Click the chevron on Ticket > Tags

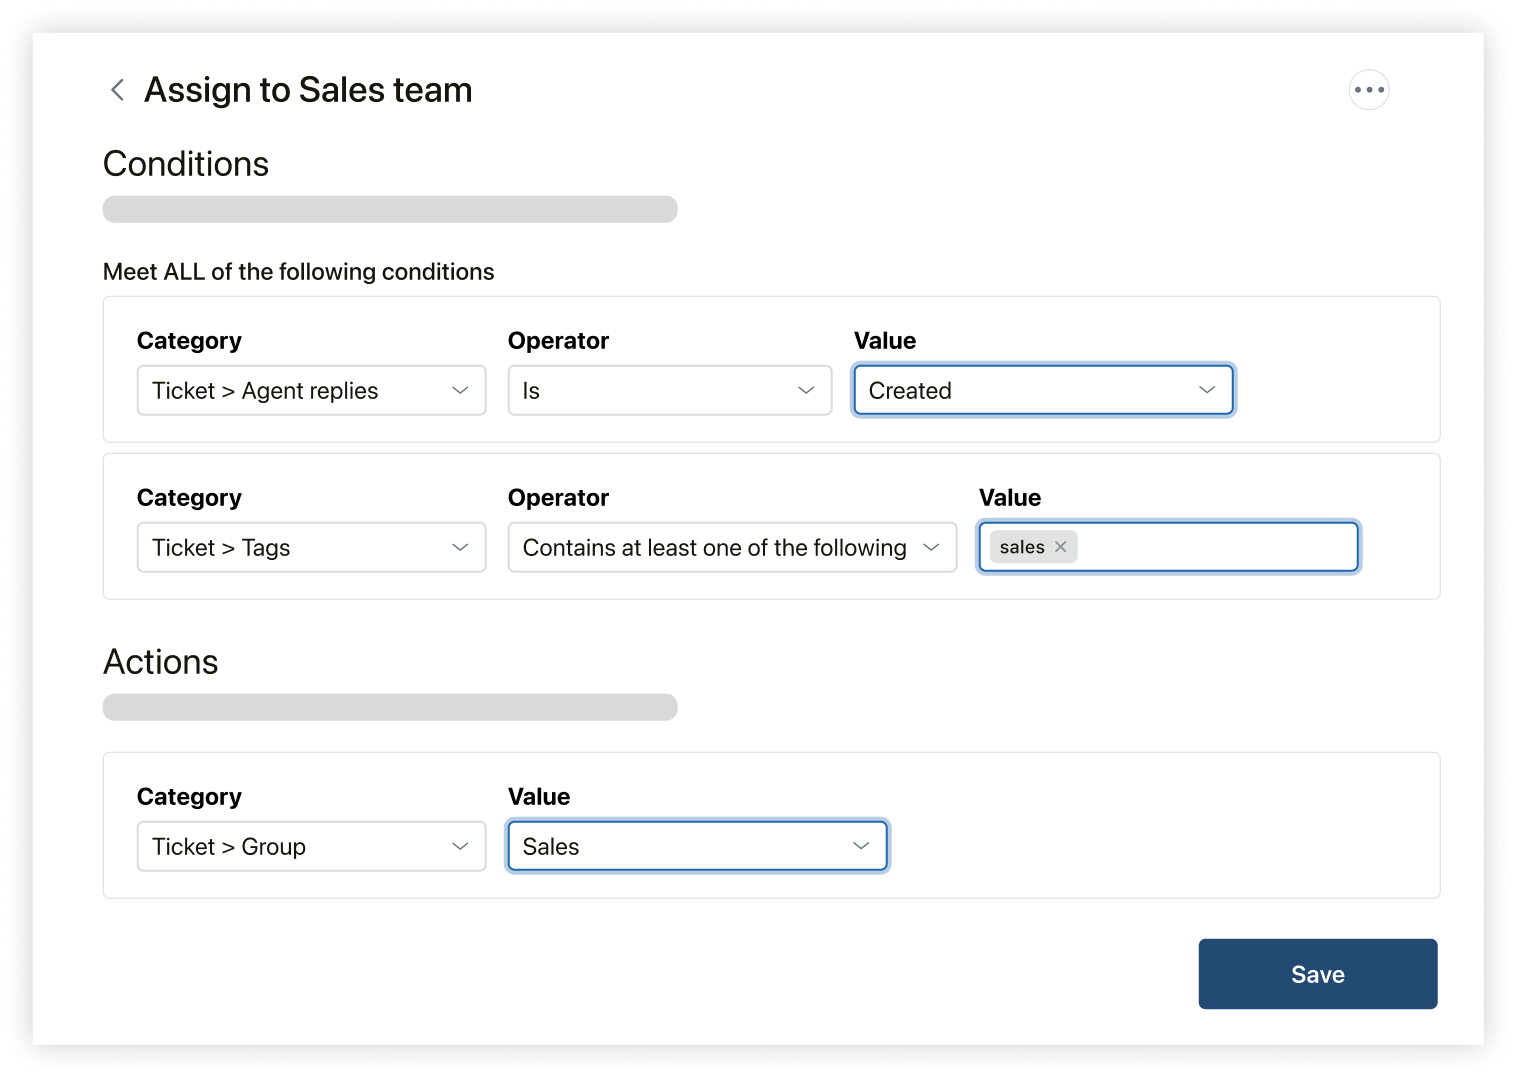[x=461, y=547]
